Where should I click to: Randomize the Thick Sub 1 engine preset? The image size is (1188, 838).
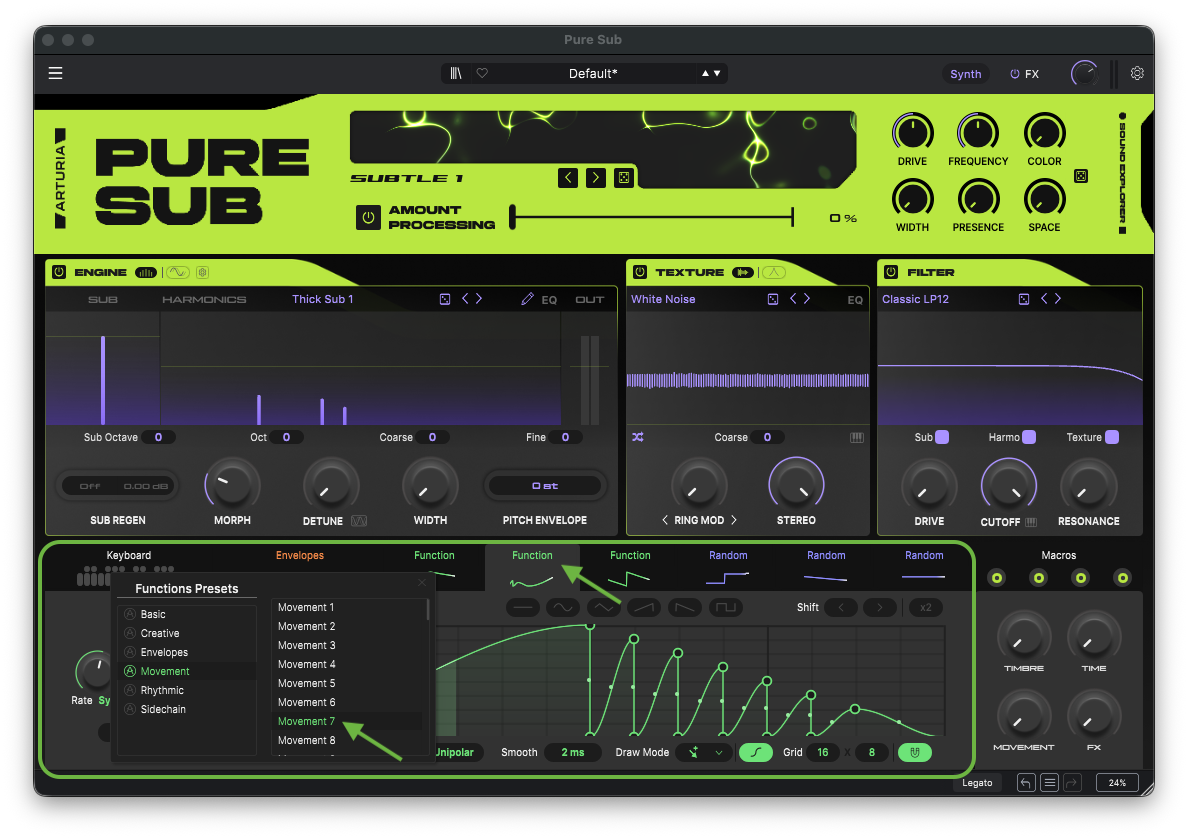445,299
